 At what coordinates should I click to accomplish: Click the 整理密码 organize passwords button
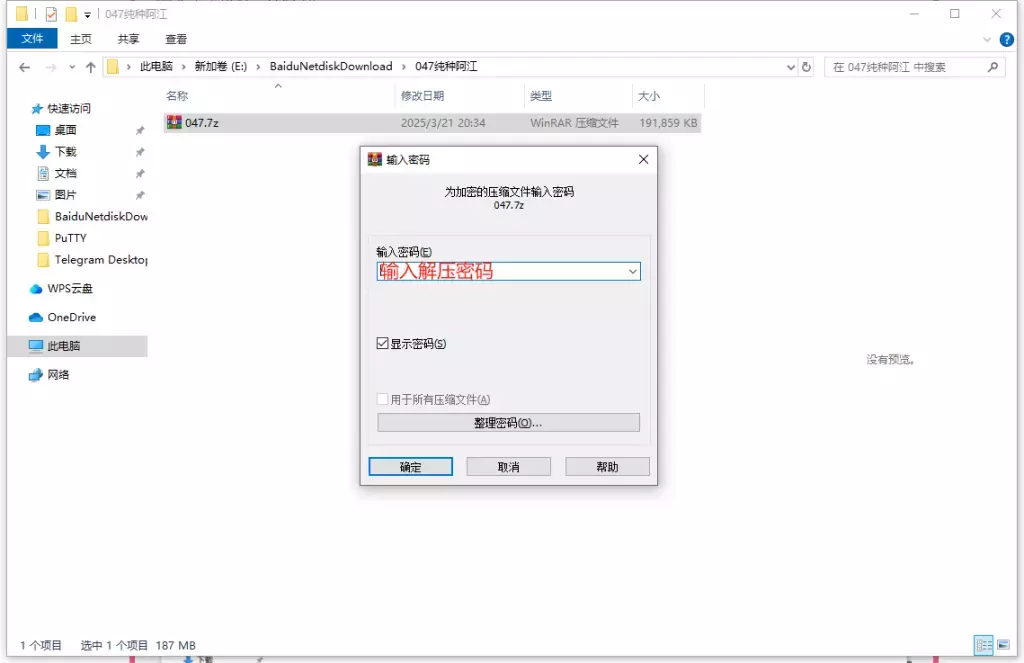pyautogui.click(x=509, y=421)
